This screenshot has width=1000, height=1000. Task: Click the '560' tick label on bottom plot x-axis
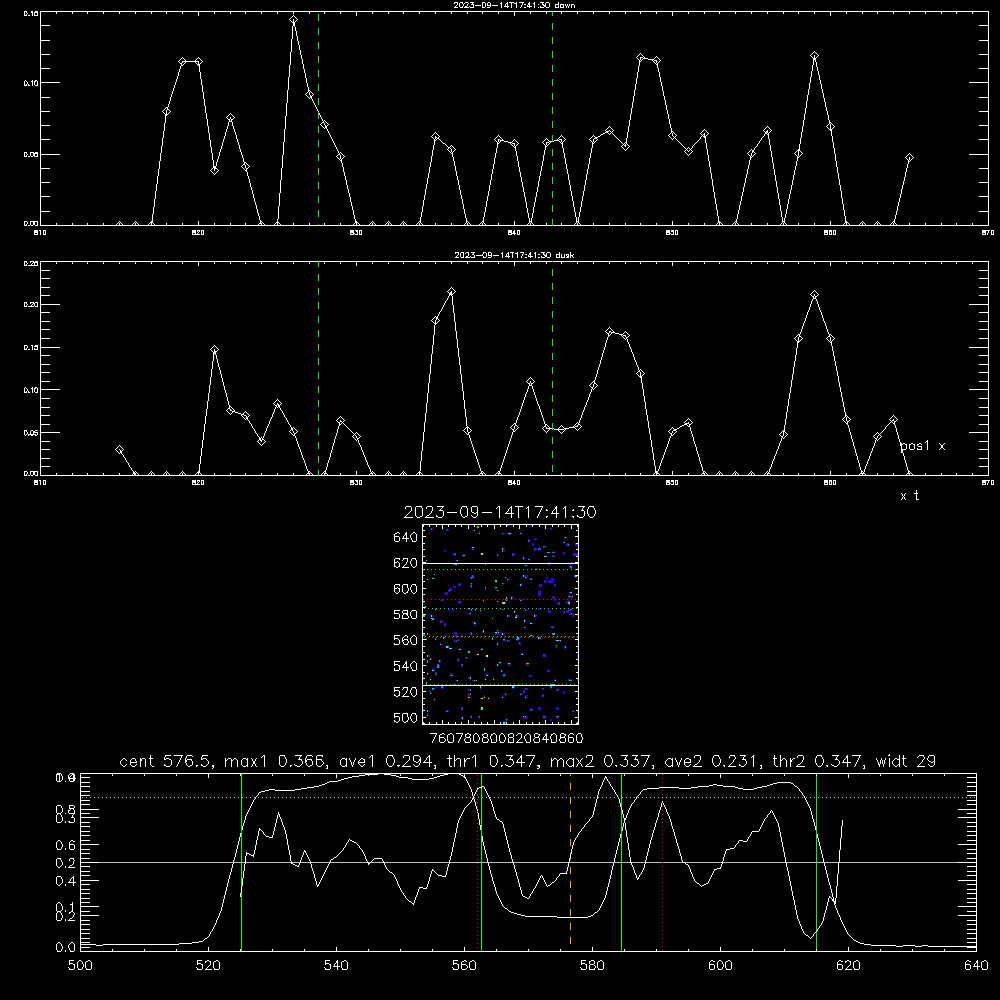tap(464, 966)
